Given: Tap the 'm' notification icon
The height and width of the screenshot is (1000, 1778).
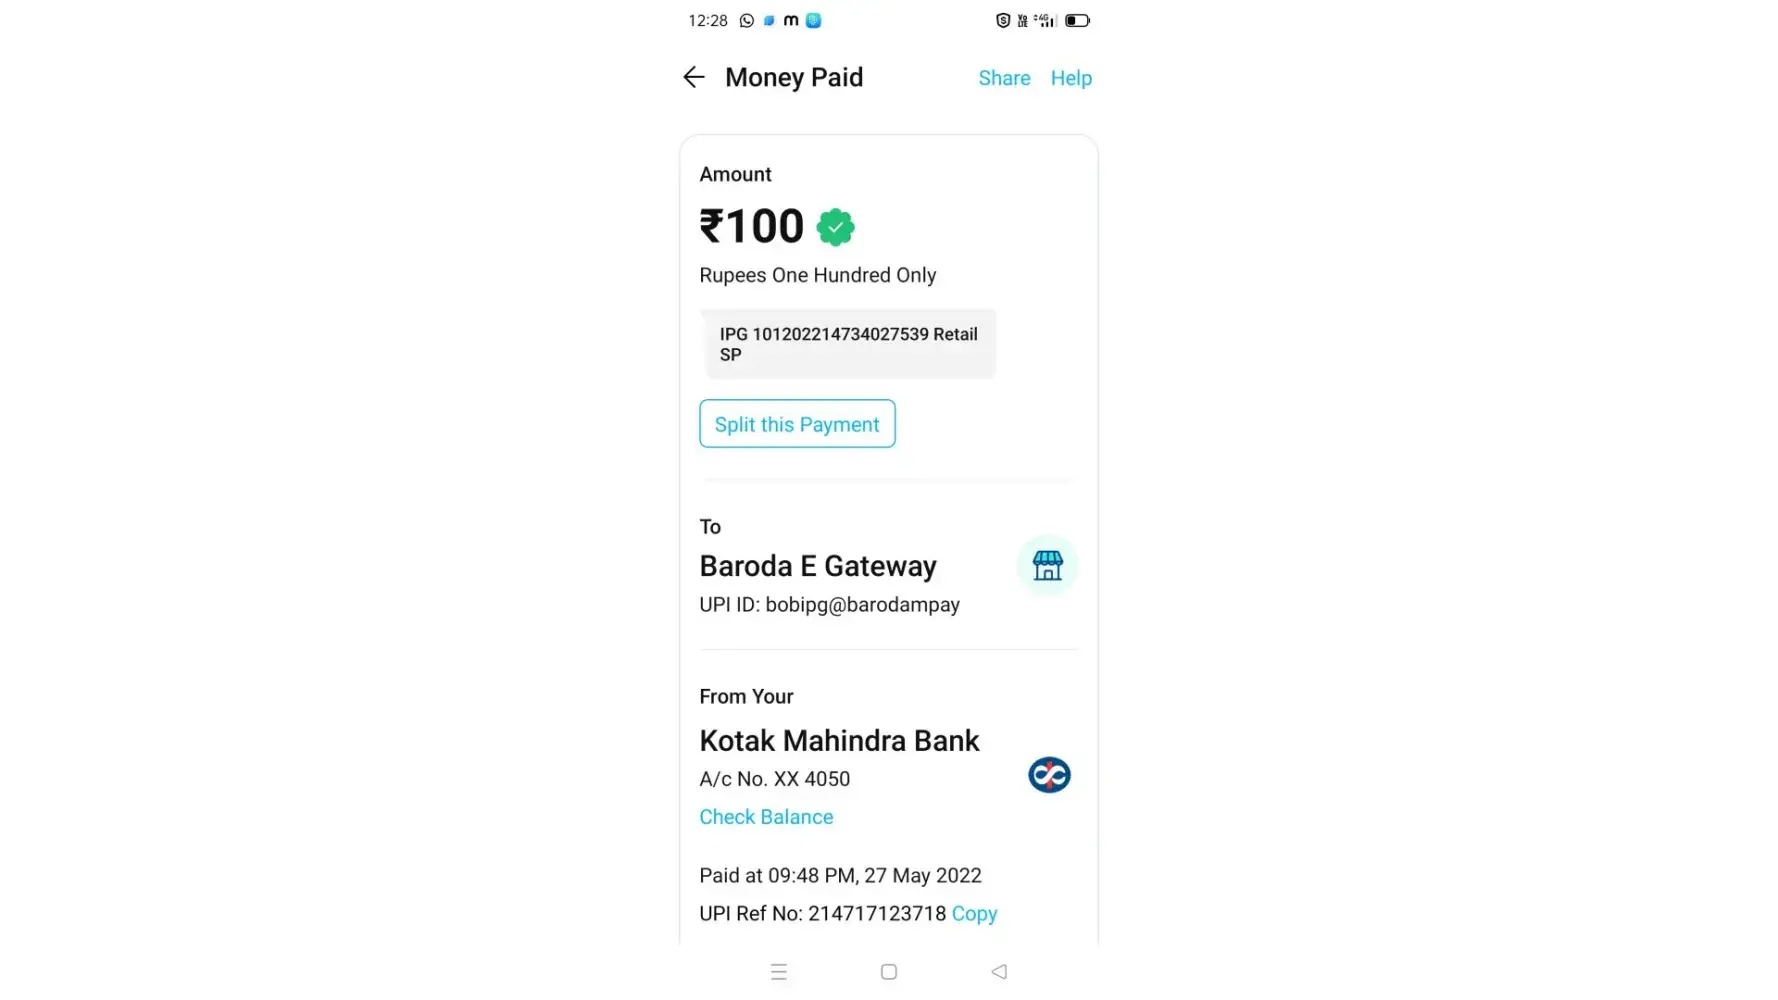Looking at the screenshot, I should pyautogui.click(x=791, y=20).
